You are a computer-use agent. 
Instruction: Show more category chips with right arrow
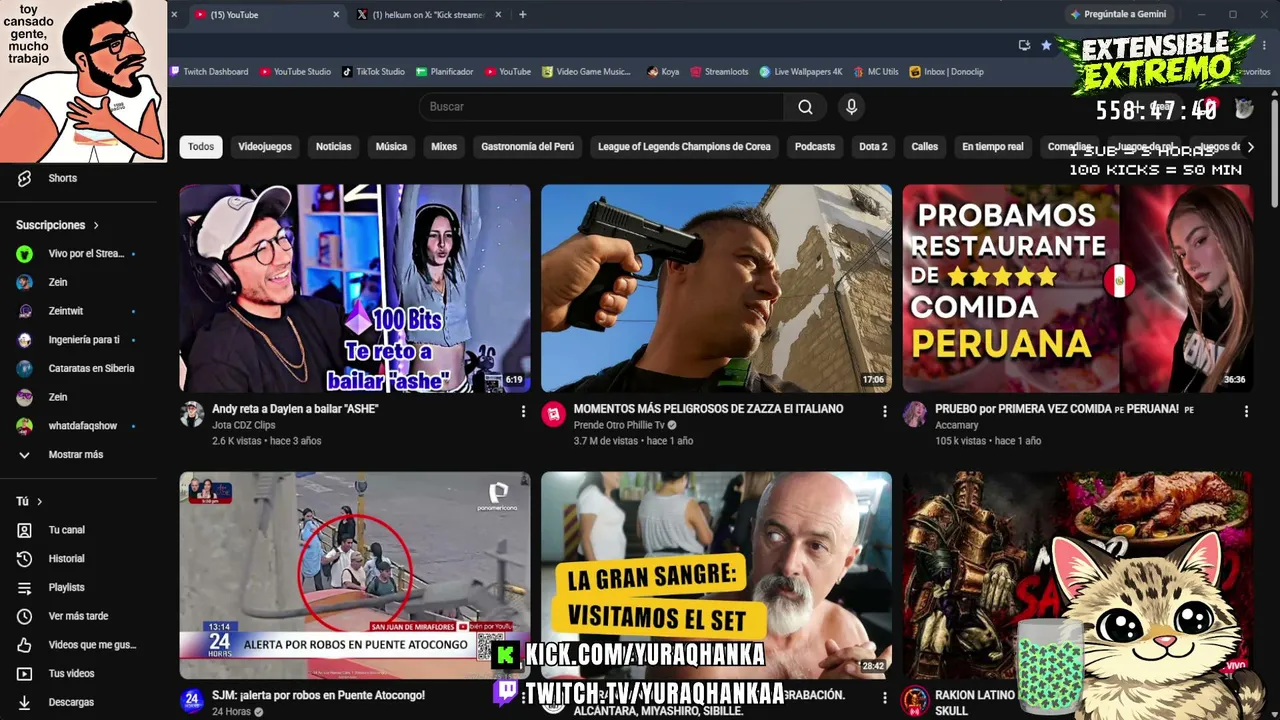click(1250, 147)
